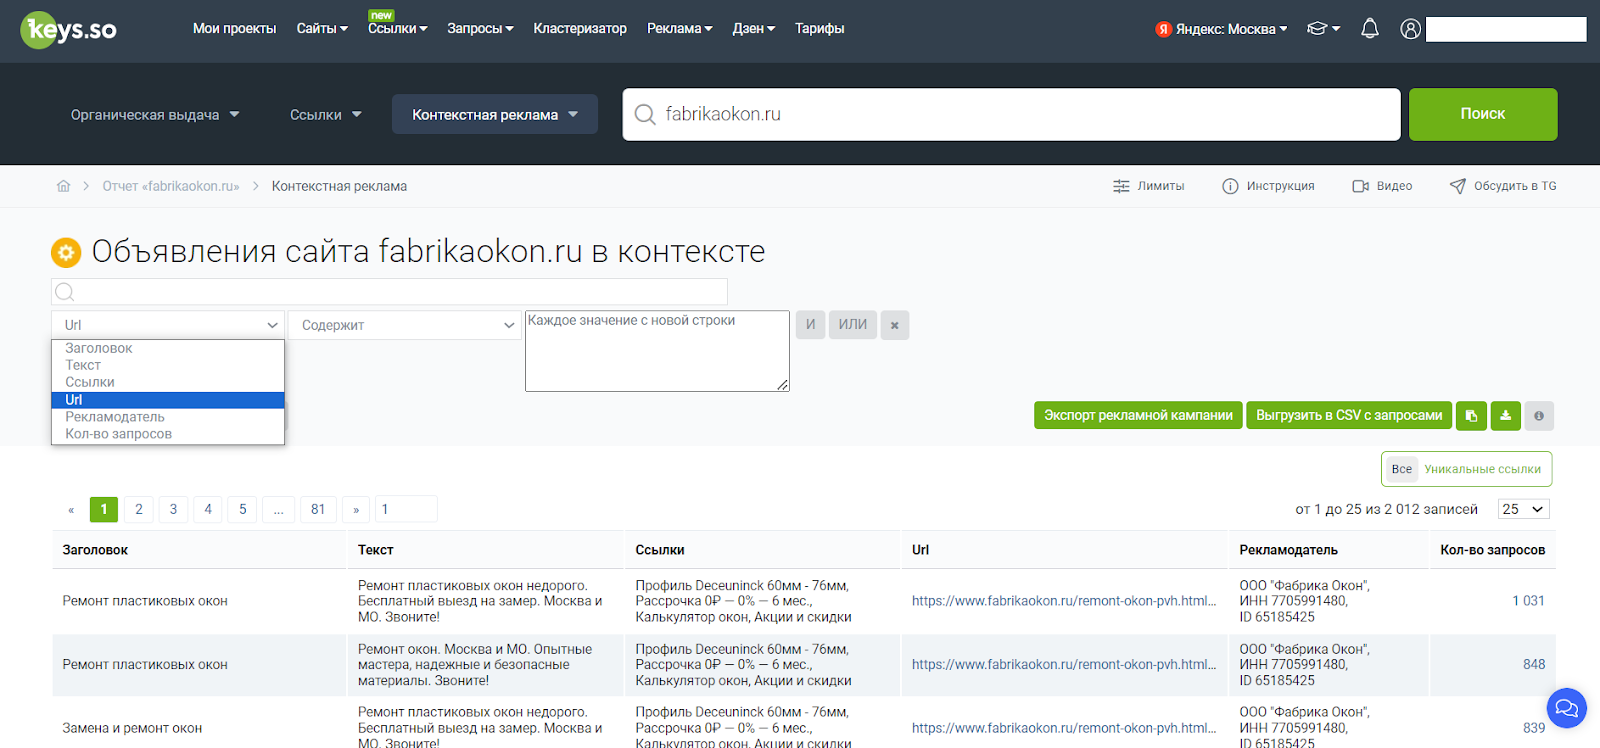Screen dimensions: 1600x748
Task: Open Лимиты with the sliders icon
Action: coord(1148,186)
